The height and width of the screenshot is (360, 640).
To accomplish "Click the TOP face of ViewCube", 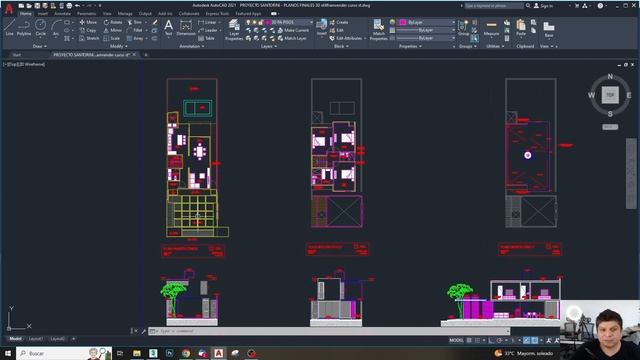I will pyautogui.click(x=610, y=95).
